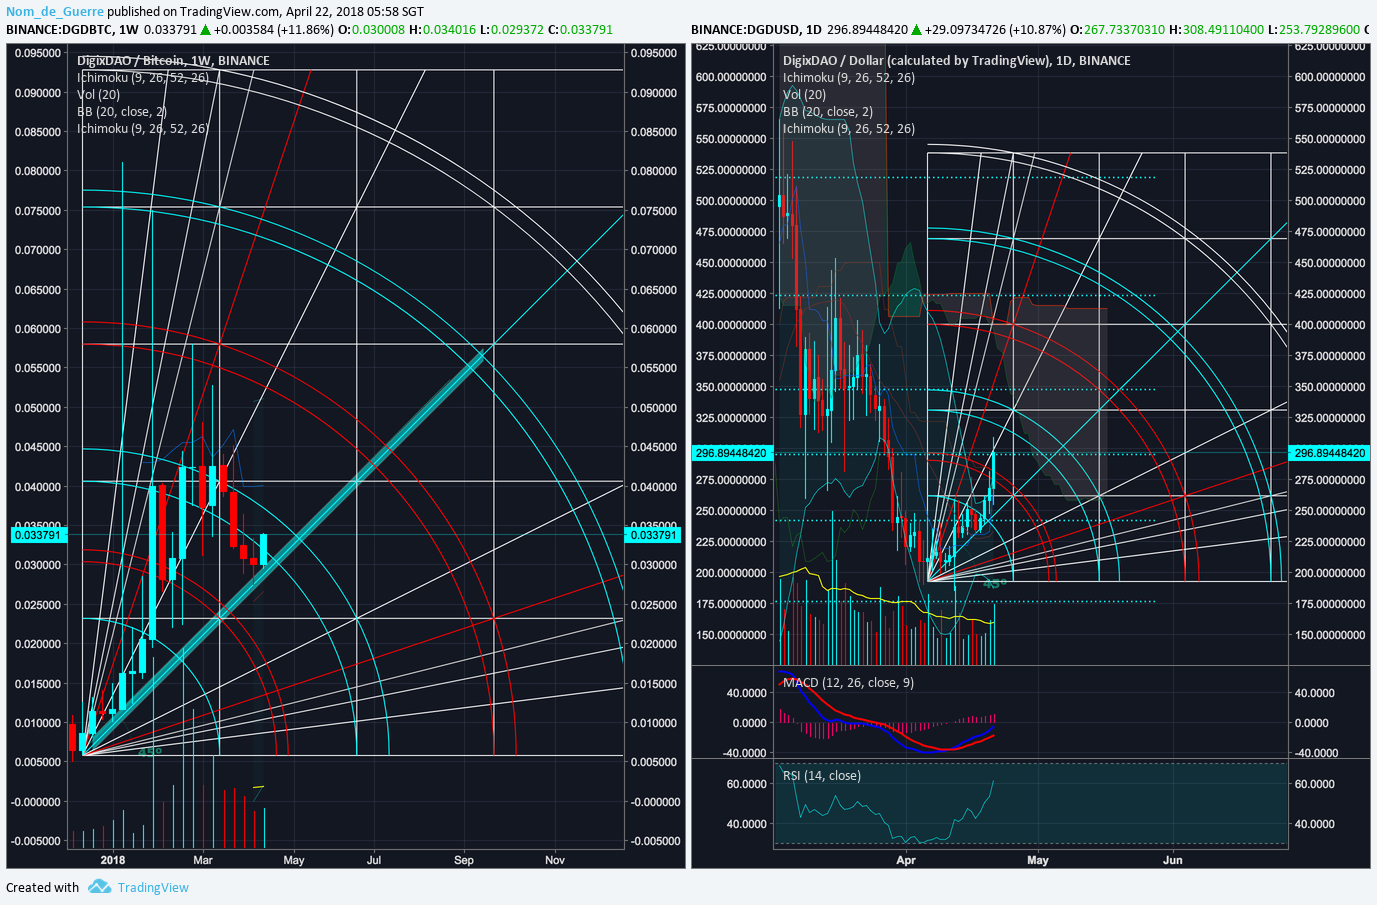This screenshot has width=1377, height=905.
Task: Click the Nov label on the DGDBTC time axis
Action: (x=555, y=860)
